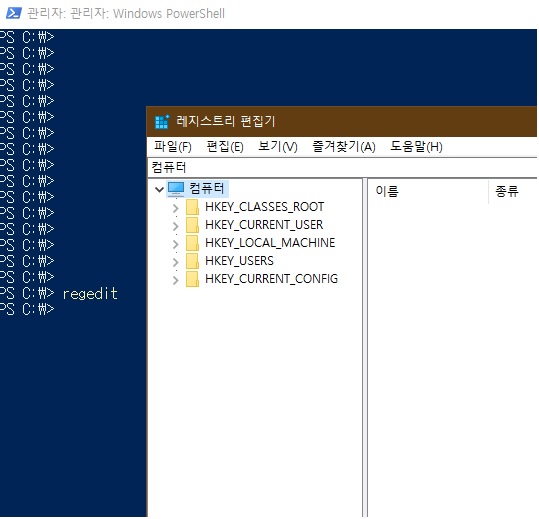Collapse the 컴퓨터 root node
The width and height of the screenshot is (539, 519).
click(x=159, y=189)
